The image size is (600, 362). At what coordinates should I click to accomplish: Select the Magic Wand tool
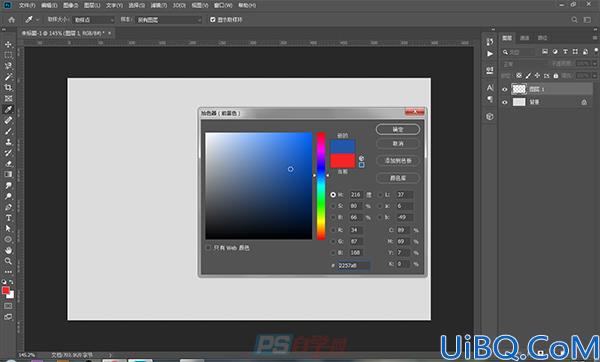tap(8, 77)
